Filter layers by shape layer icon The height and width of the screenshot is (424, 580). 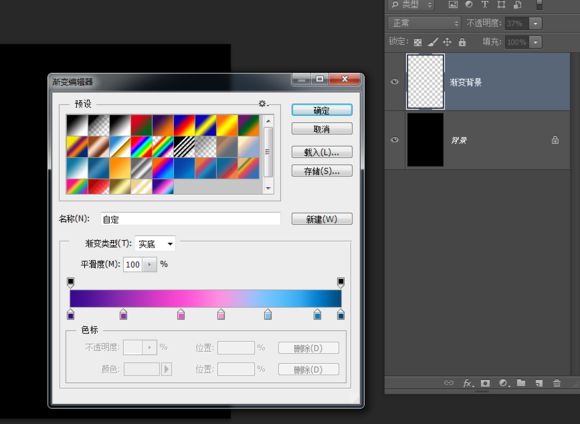[501, 4]
